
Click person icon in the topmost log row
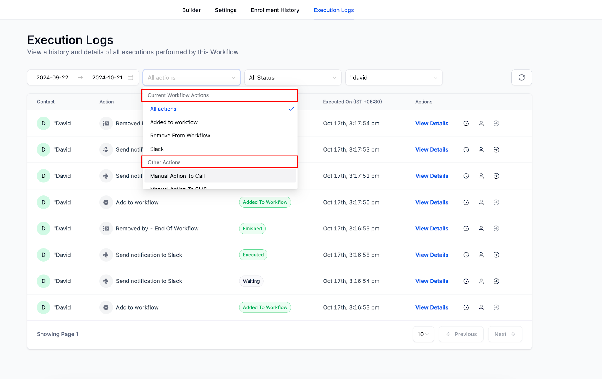pyautogui.click(x=481, y=123)
